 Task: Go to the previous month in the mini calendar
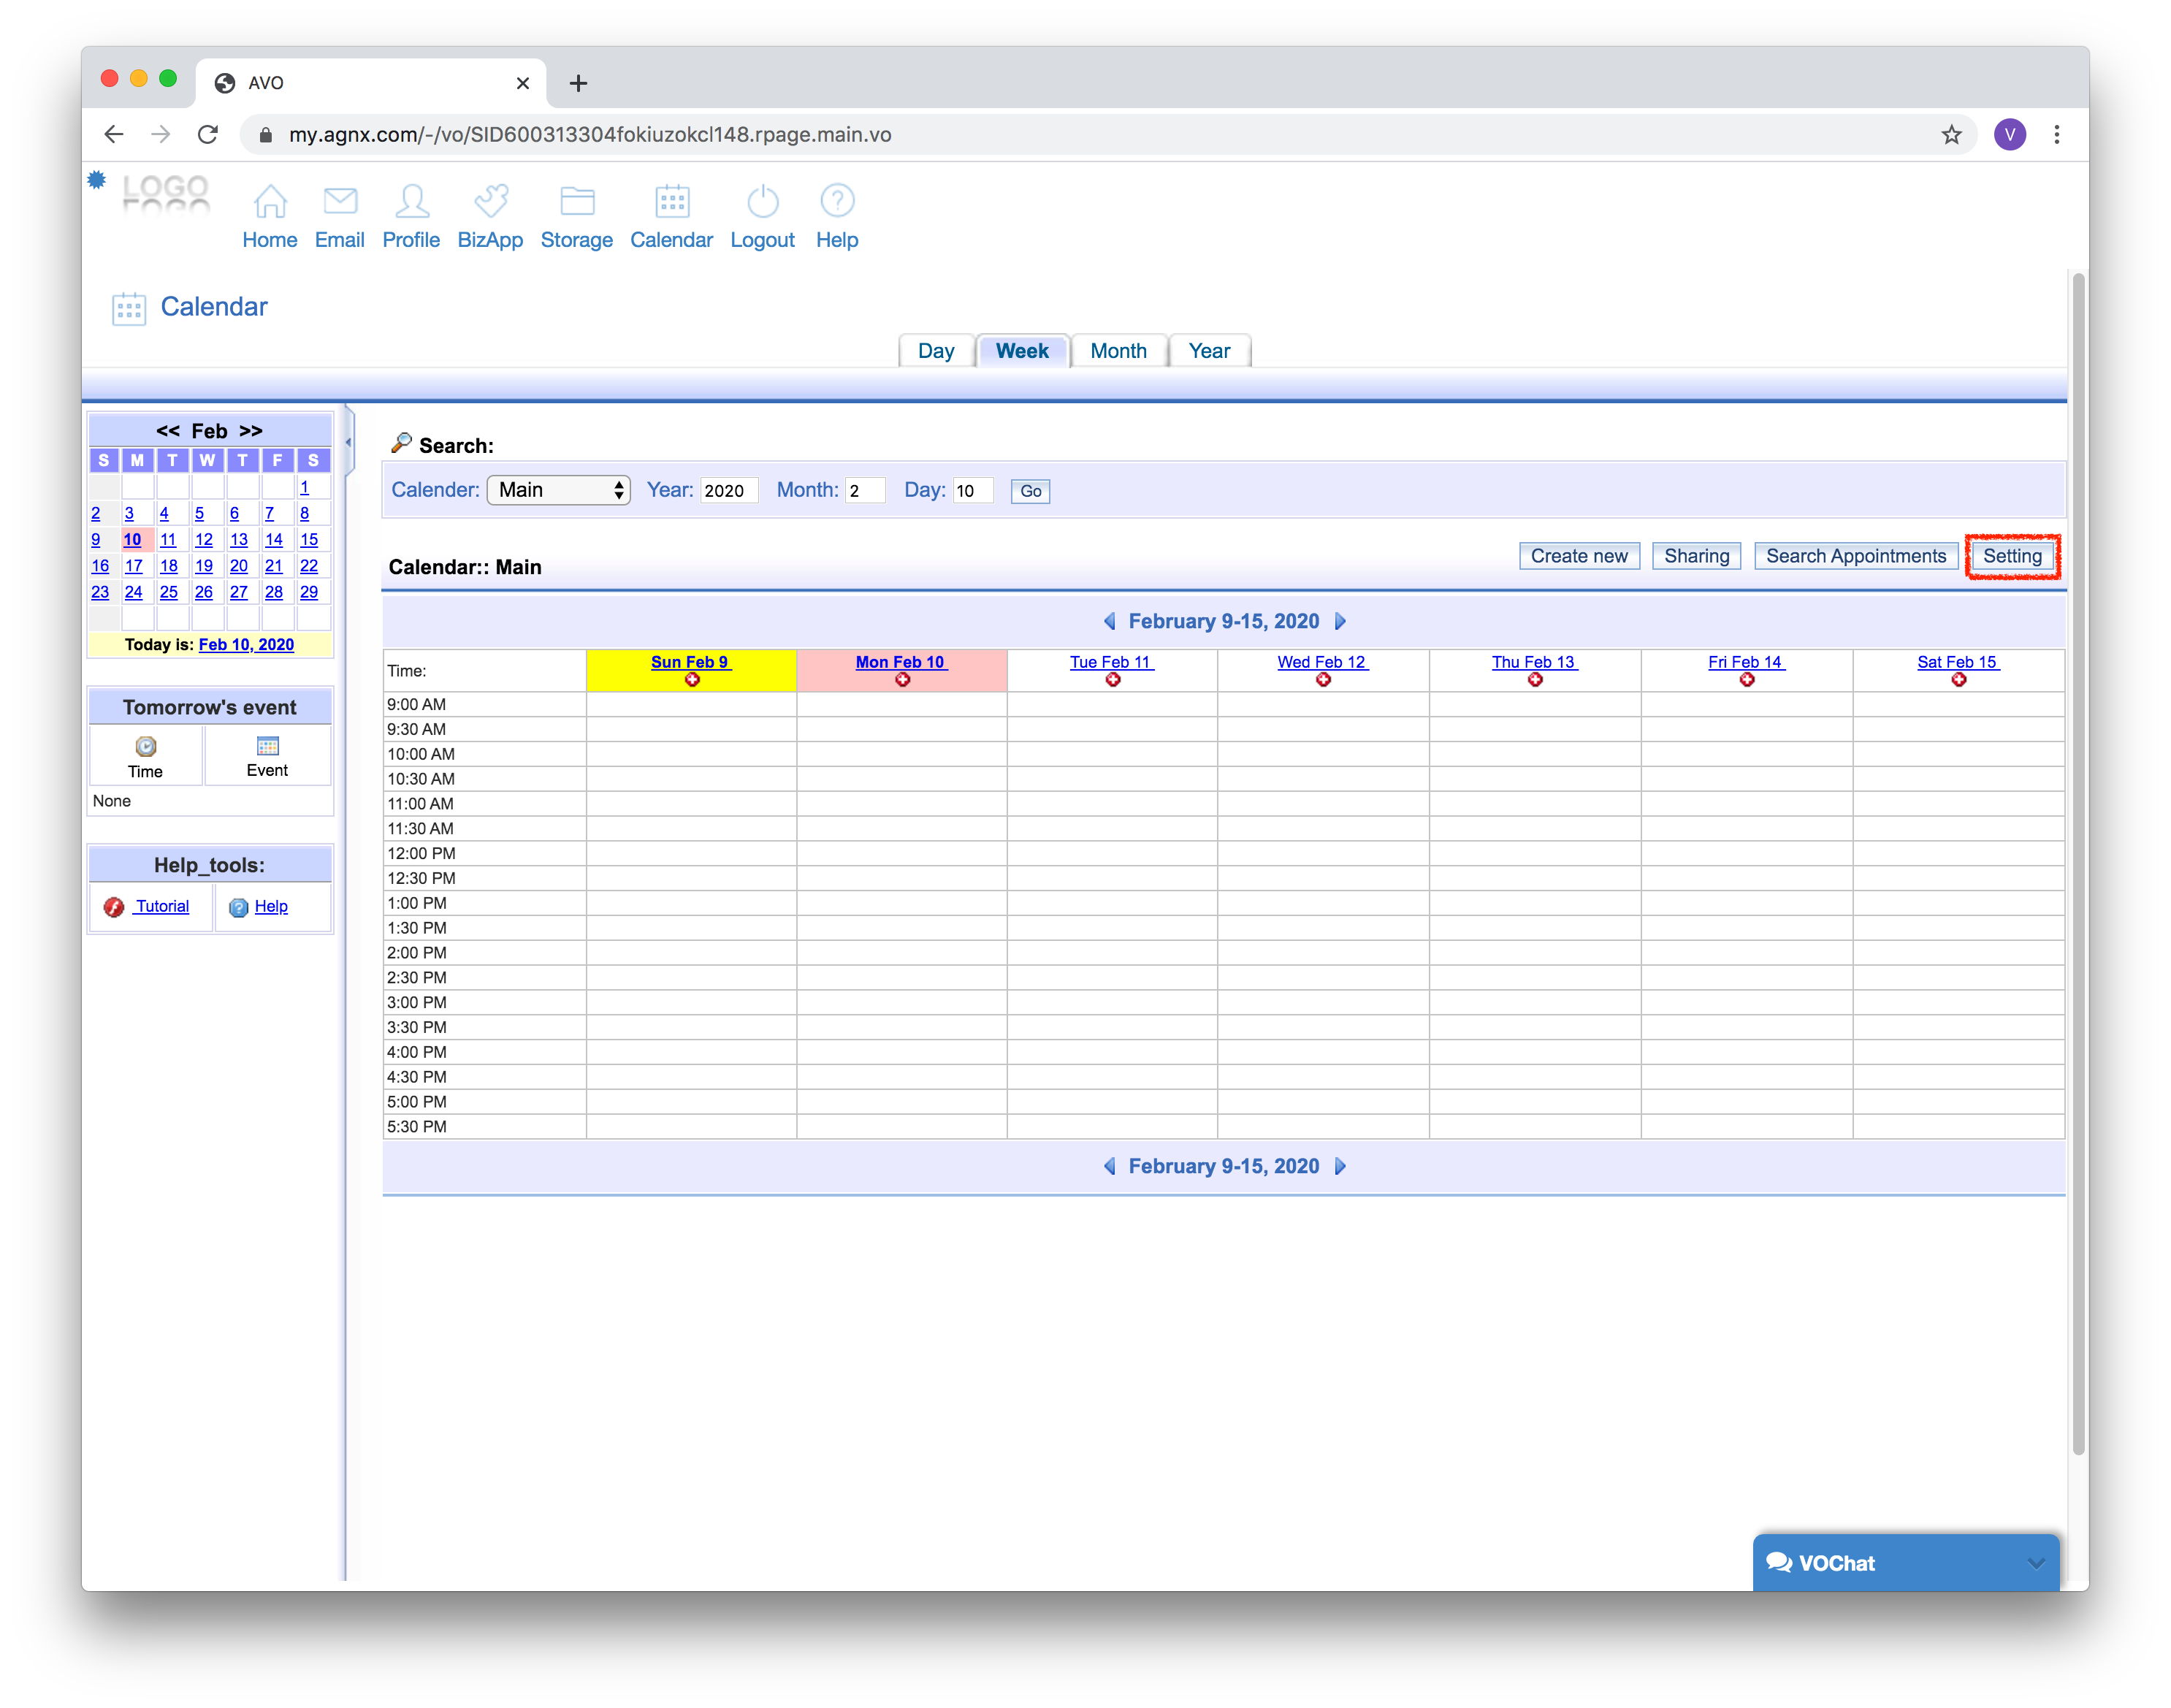point(167,431)
